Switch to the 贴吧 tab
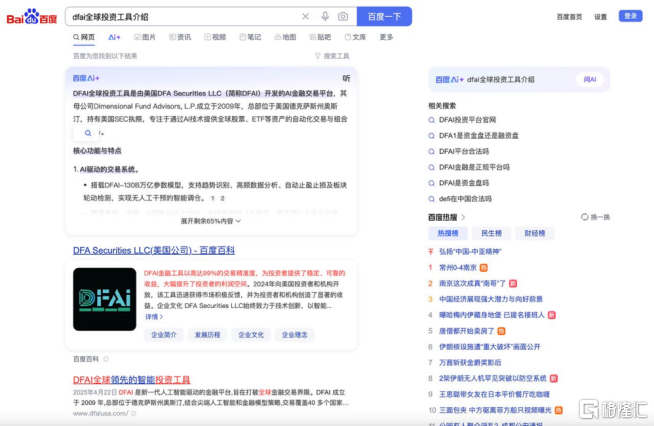The image size is (654, 426). pyautogui.click(x=320, y=37)
